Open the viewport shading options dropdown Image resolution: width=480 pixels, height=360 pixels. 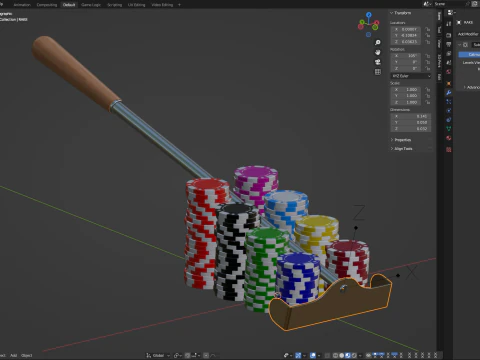(360, 355)
